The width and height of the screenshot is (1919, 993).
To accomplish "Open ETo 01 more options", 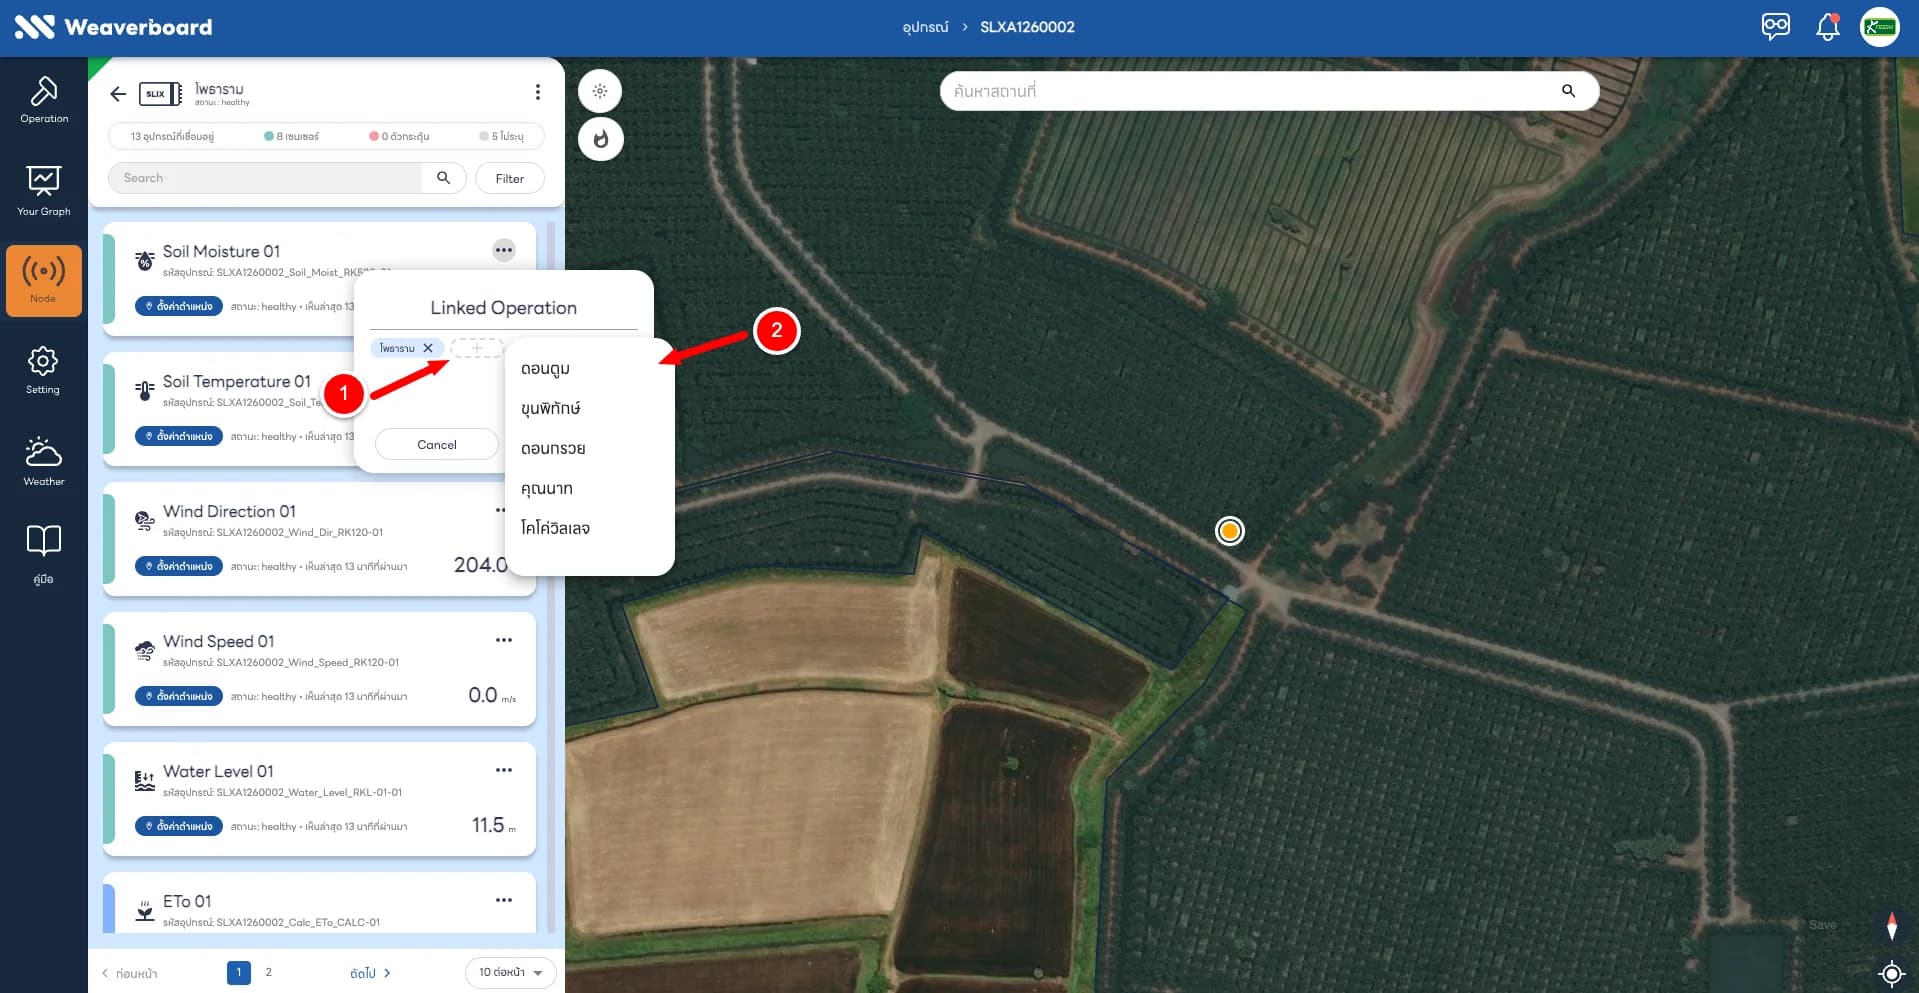I will [504, 900].
